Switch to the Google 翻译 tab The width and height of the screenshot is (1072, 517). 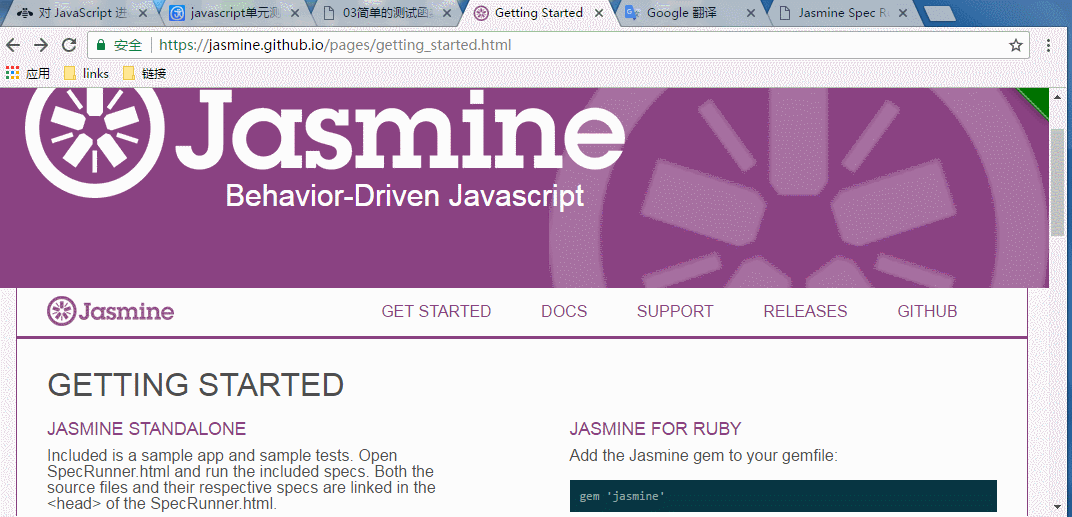(691, 13)
